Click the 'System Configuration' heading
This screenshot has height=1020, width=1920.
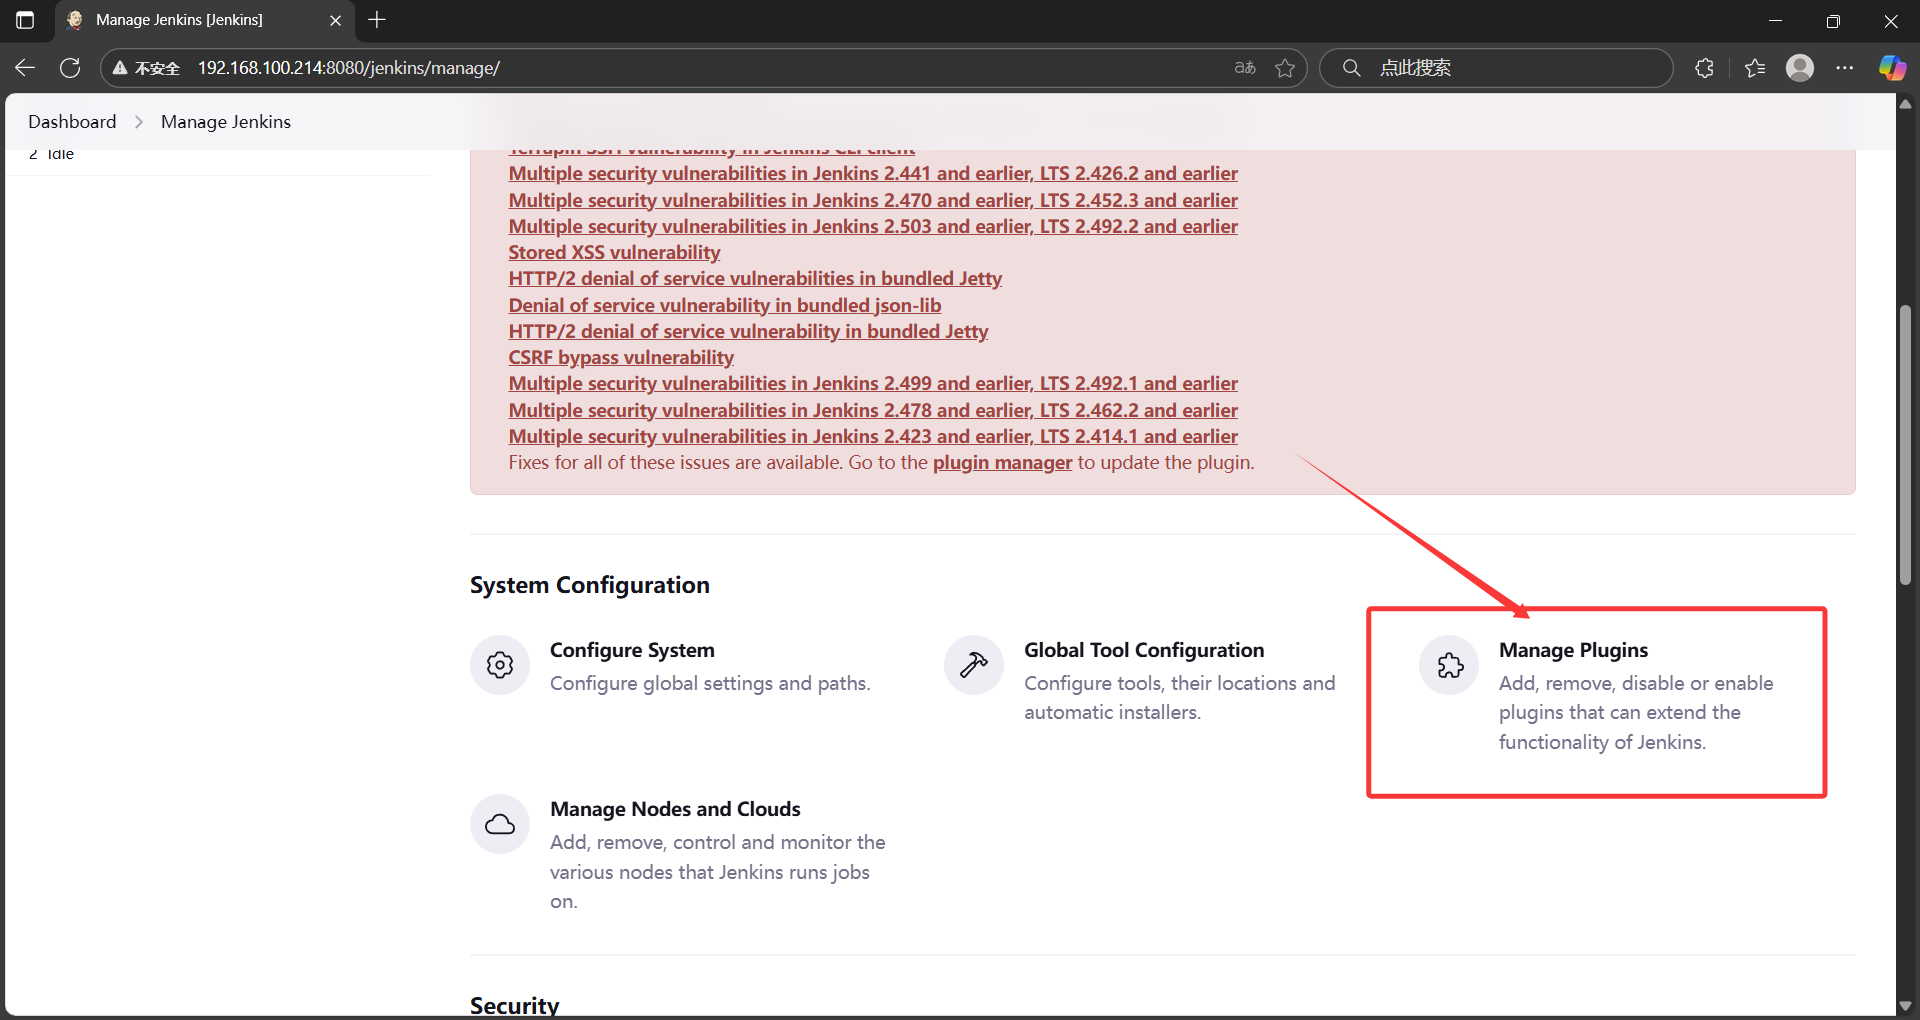tap(590, 585)
